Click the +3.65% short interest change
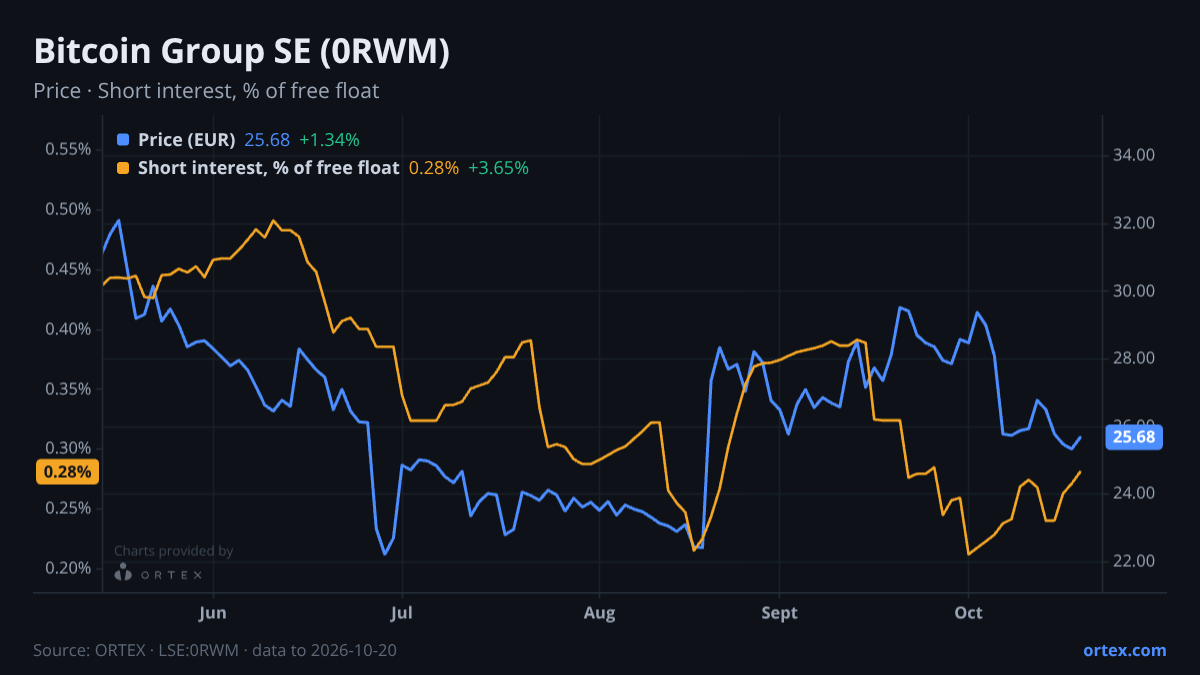Image resolution: width=1200 pixels, height=675 pixels. tap(498, 168)
